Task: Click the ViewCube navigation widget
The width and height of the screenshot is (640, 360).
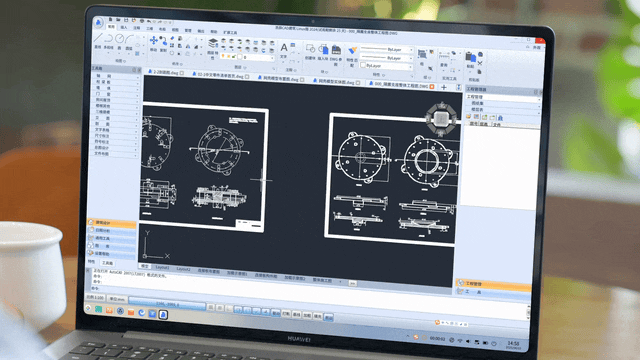Action: tap(441, 118)
